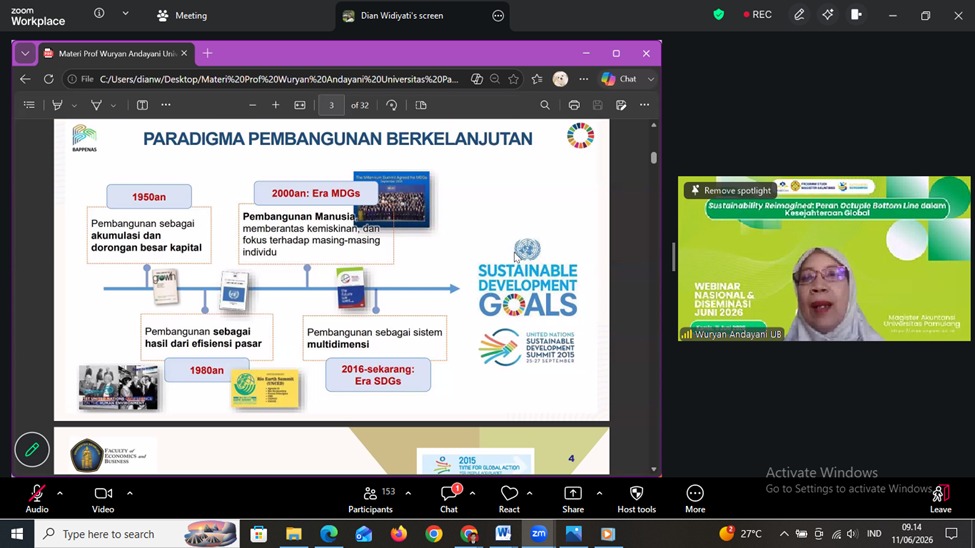Open the PDF toolbar more options
This screenshot has height=548, width=975.
click(644, 105)
